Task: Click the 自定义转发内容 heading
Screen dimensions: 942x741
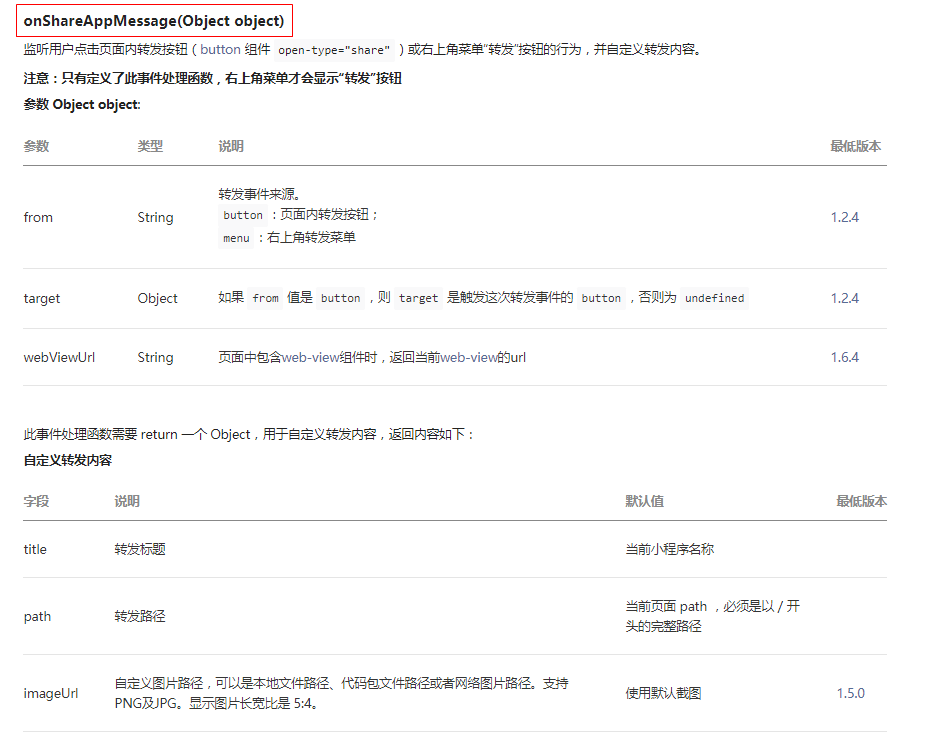Action: 68,460
